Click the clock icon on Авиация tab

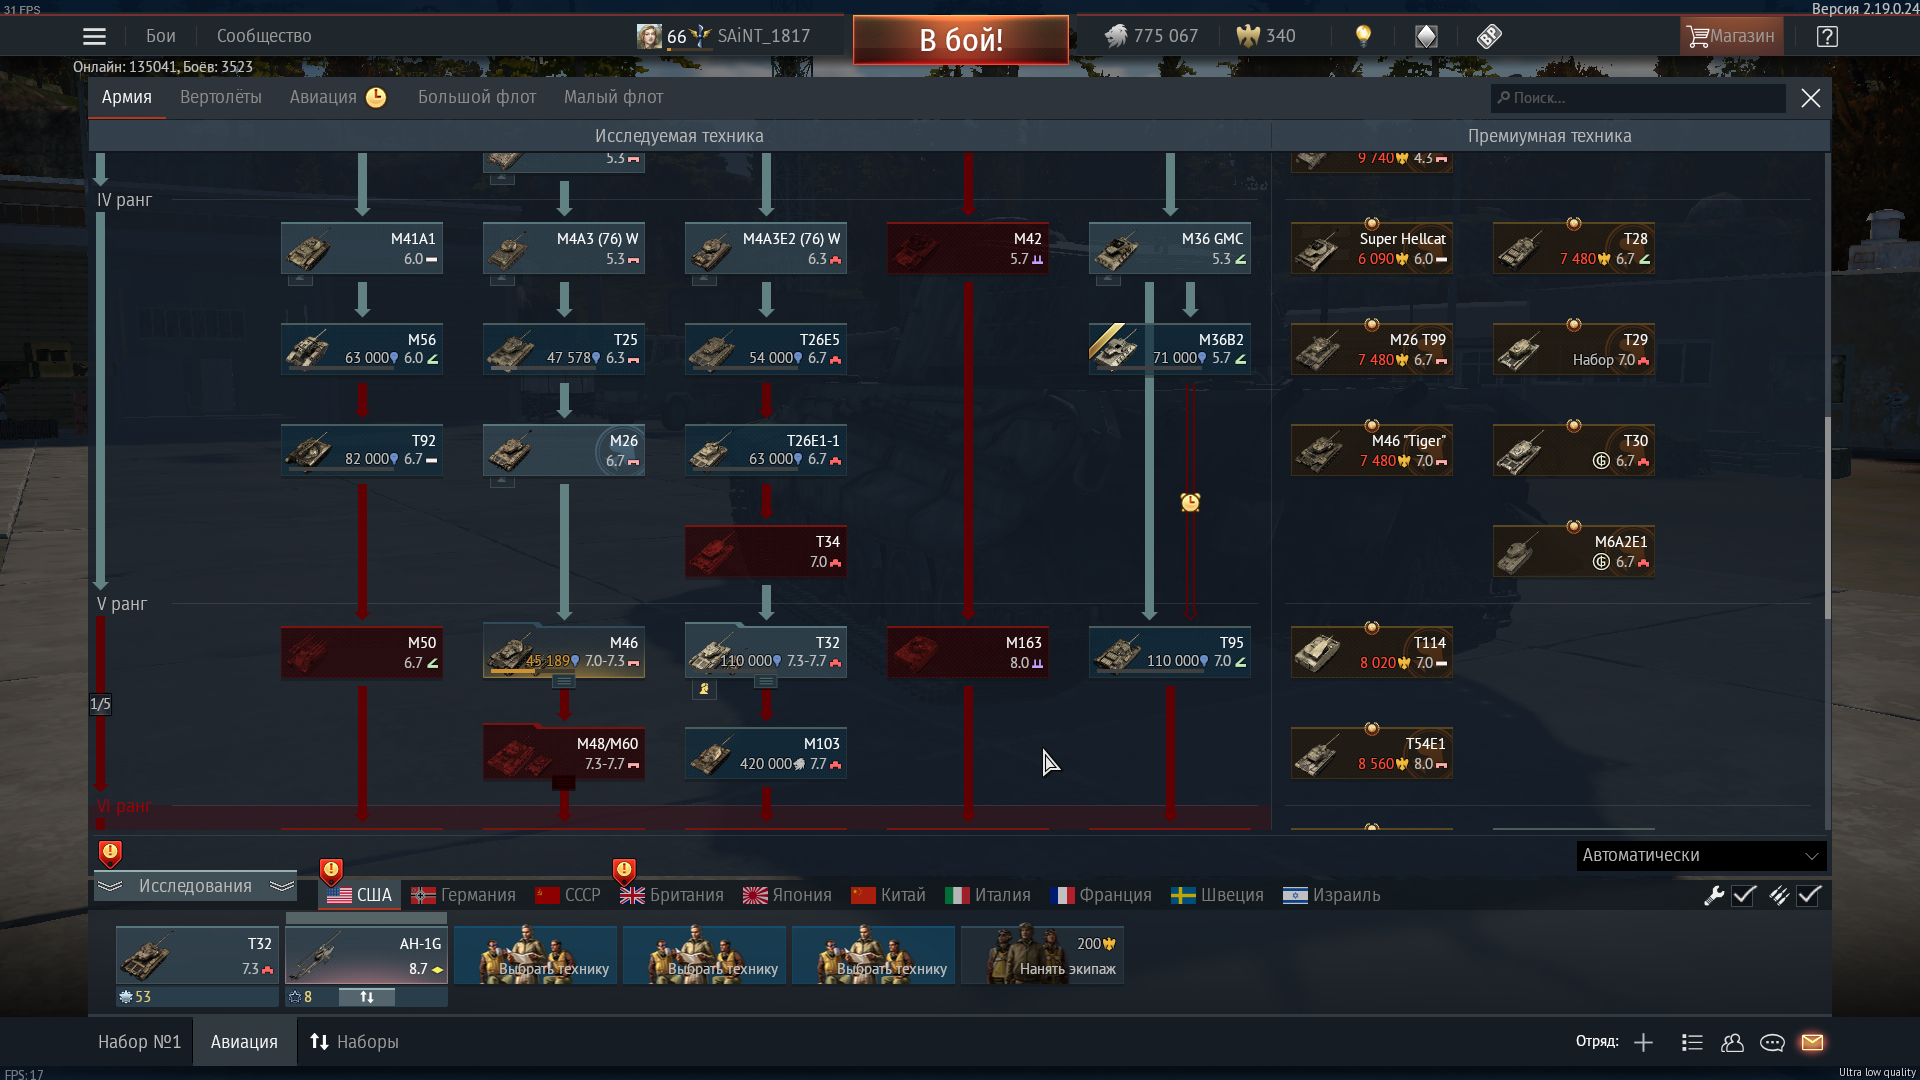pyautogui.click(x=376, y=98)
